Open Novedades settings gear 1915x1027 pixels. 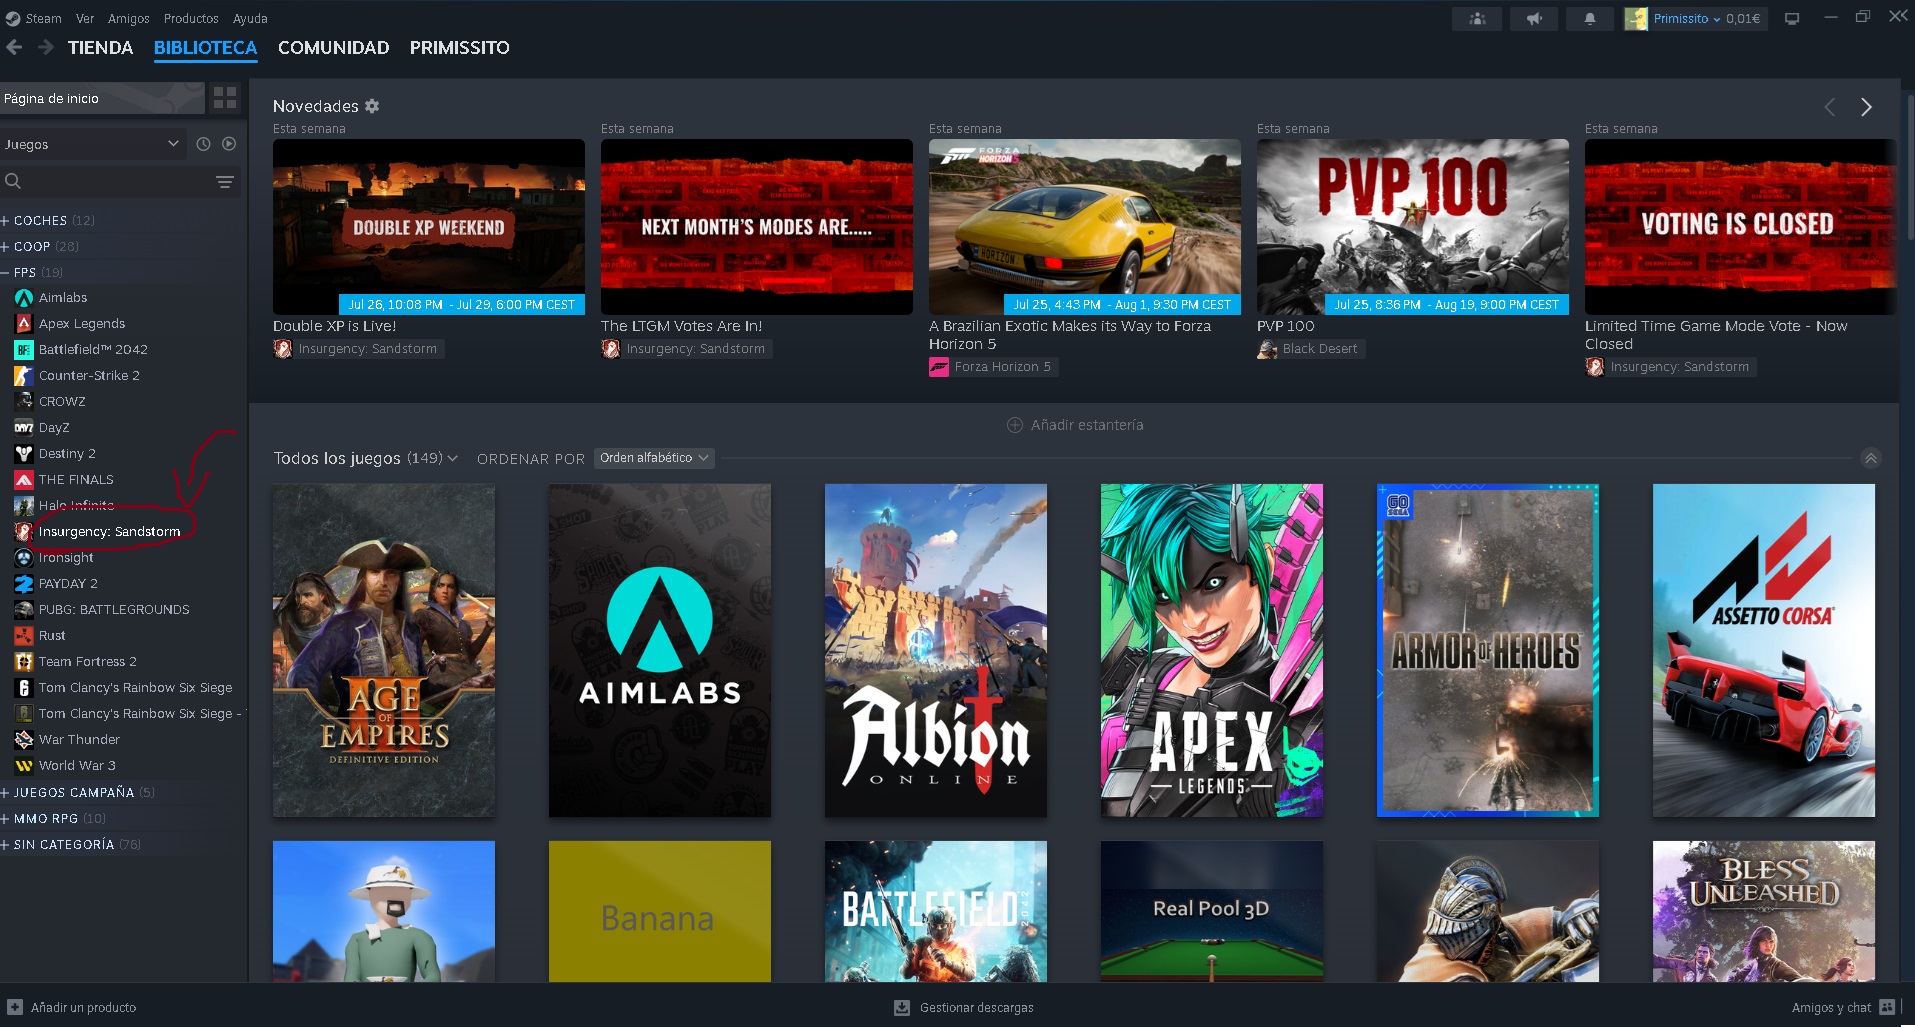[x=372, y=106]
